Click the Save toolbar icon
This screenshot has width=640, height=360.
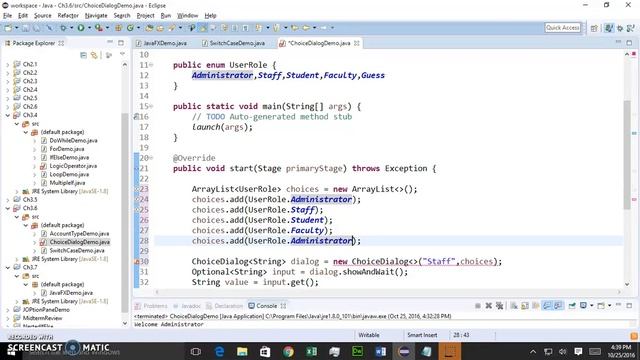click(x=26, y=28)
